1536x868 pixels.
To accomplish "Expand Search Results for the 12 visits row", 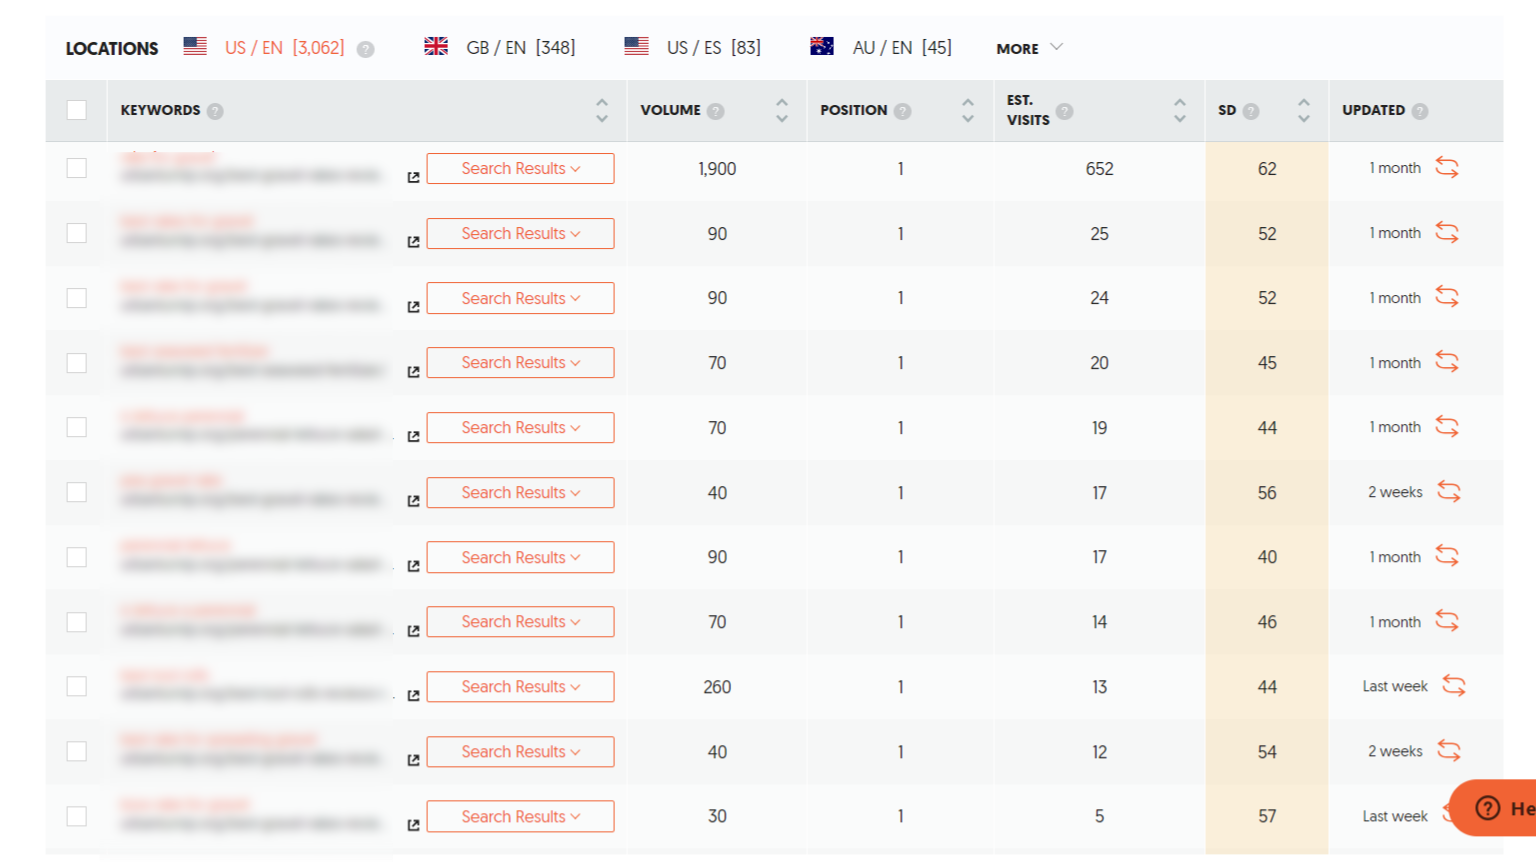I will point(520,751).
